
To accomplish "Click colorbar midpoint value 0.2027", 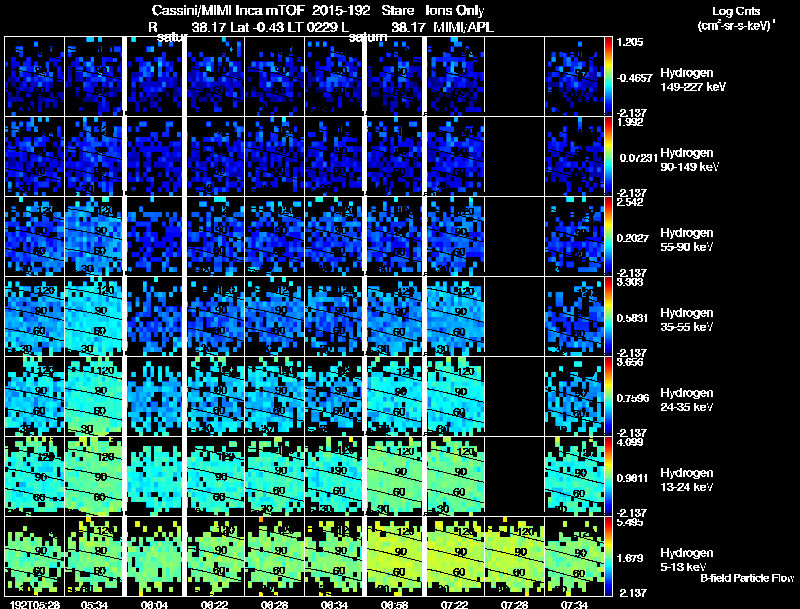I will [x=633, y=238].
